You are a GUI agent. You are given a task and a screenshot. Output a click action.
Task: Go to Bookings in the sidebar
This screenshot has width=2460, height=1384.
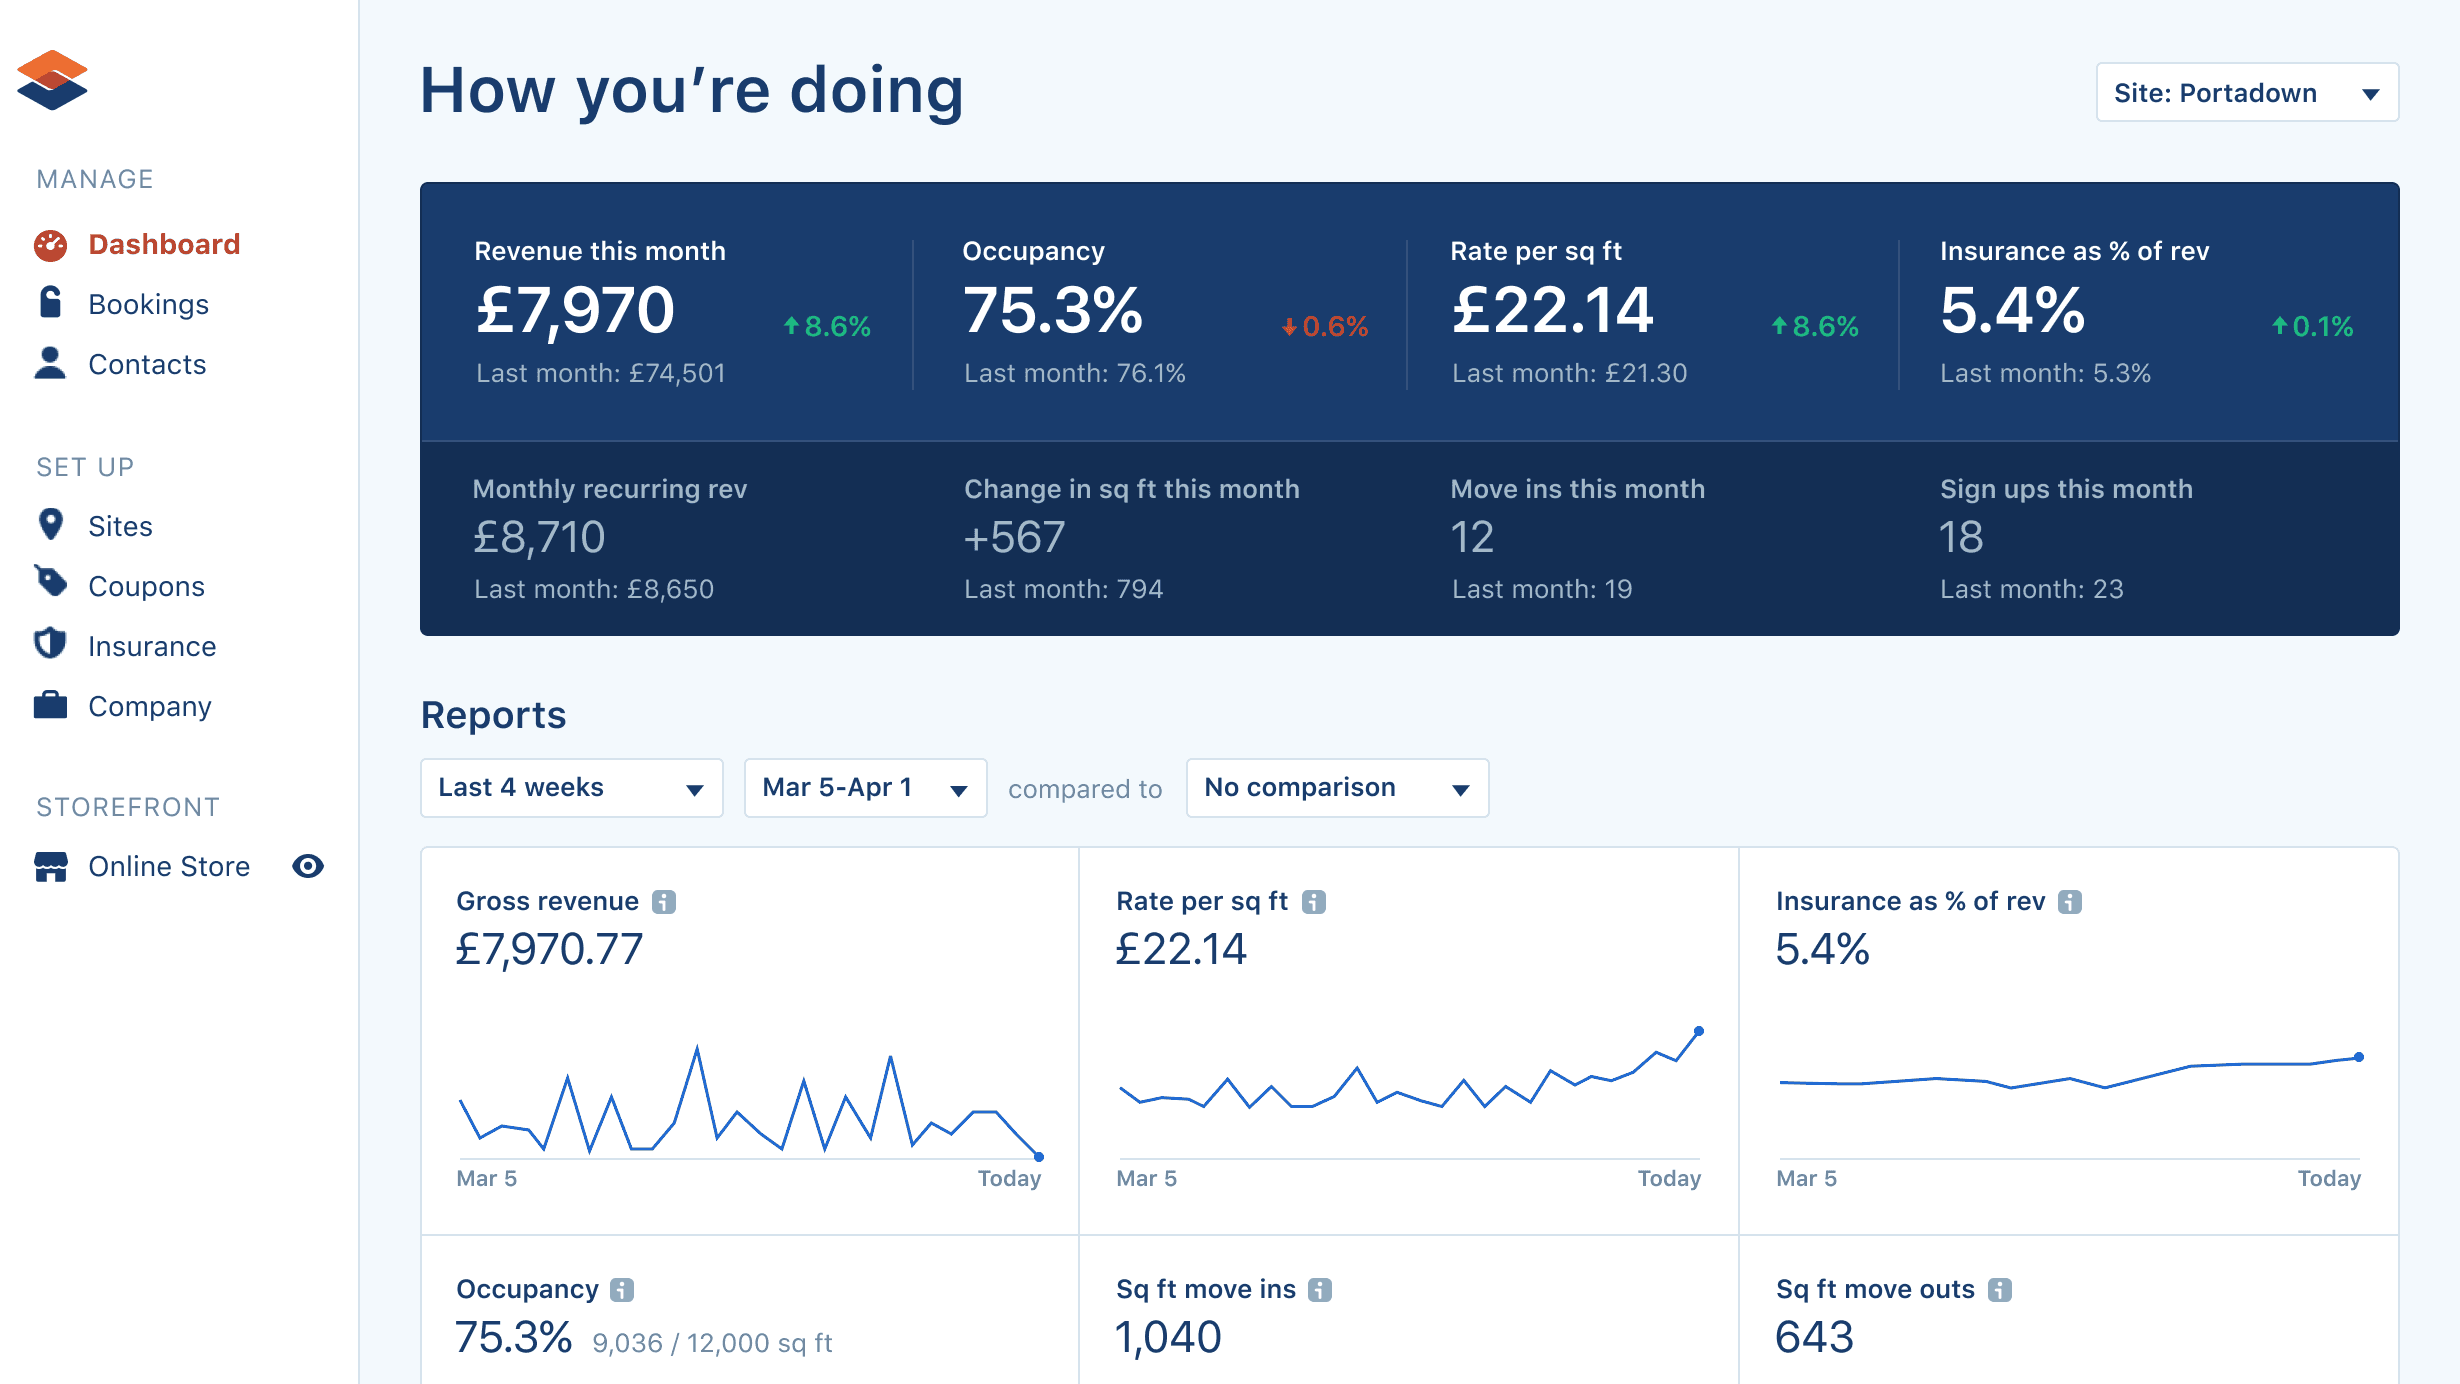pyautogui.click(x=148, y=304)
